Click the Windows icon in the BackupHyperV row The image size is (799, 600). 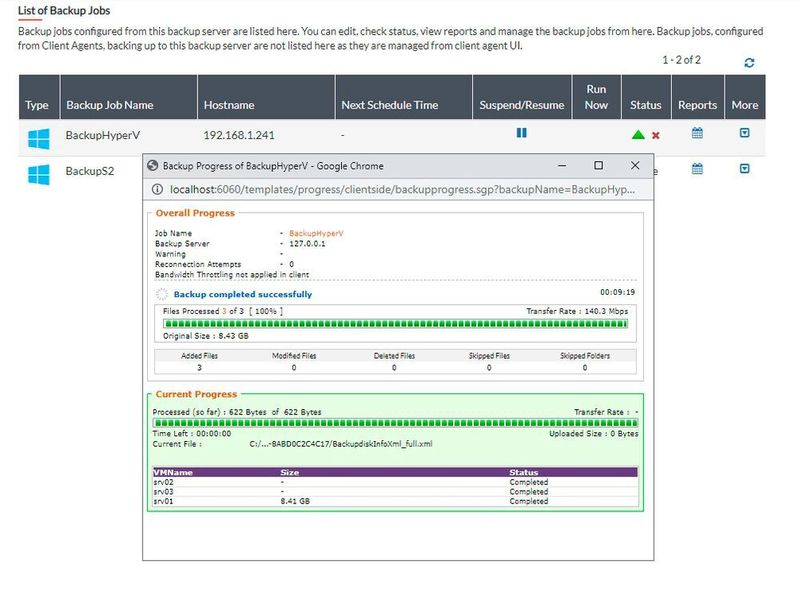(x=38, y=136)
